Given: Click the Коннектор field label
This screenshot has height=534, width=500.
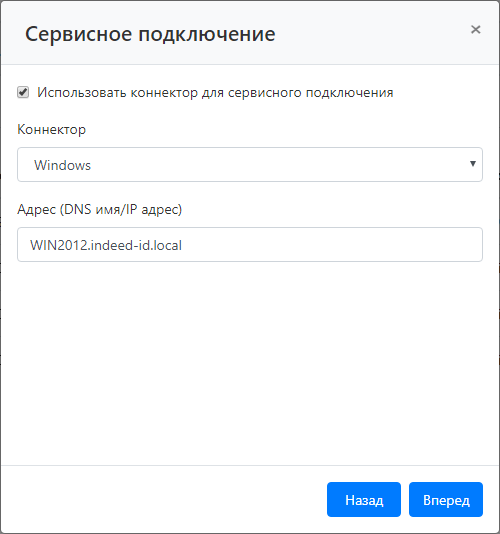Looking at the screenshot, I should pyautogui.click(x=51, y=129).
